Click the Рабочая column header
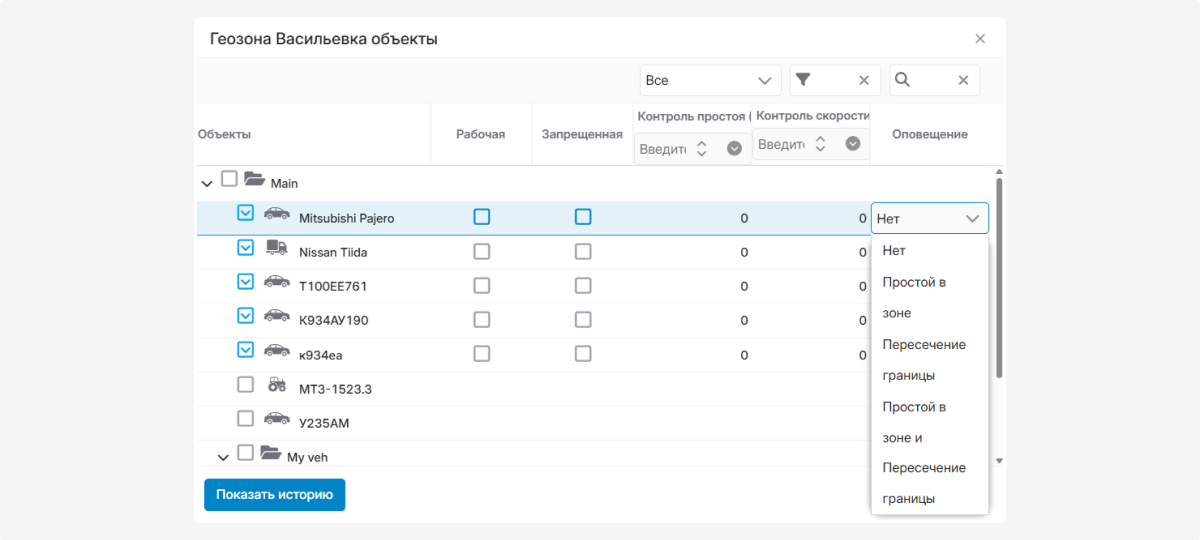The image size is (1200, 540). pyautogui.click(x=481, y=134)
